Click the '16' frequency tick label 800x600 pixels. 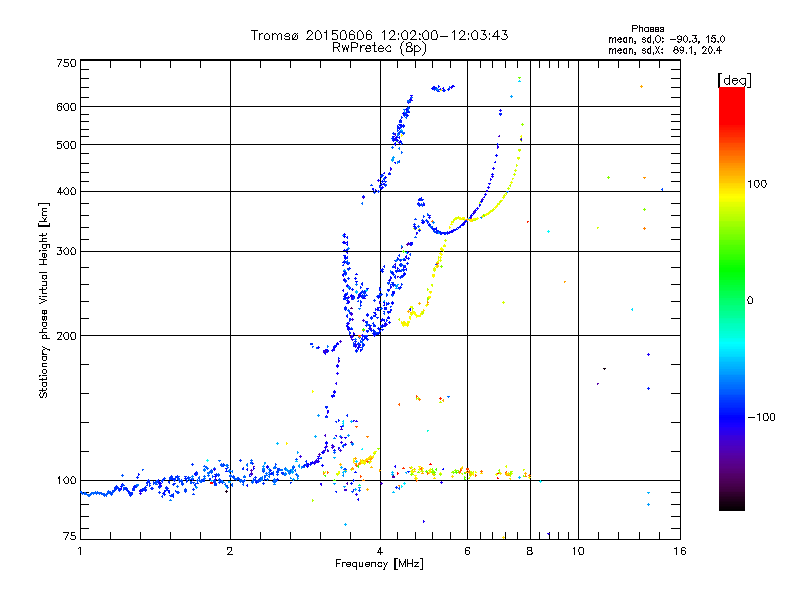[680, 551]
